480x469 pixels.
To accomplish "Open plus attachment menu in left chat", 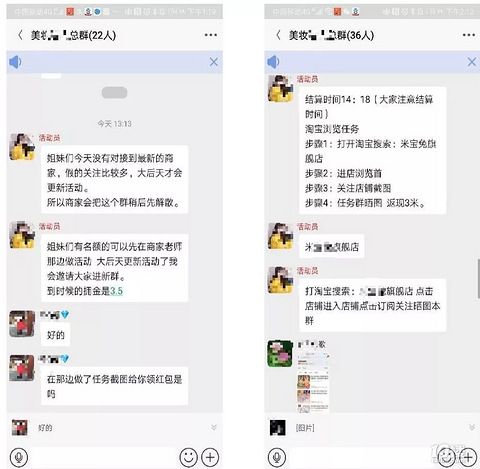I will [x=210, y=457].
